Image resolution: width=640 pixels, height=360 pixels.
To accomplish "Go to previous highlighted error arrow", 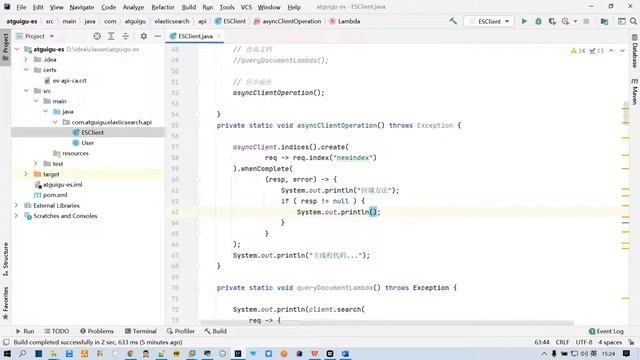I will click(x=611, y=51).
